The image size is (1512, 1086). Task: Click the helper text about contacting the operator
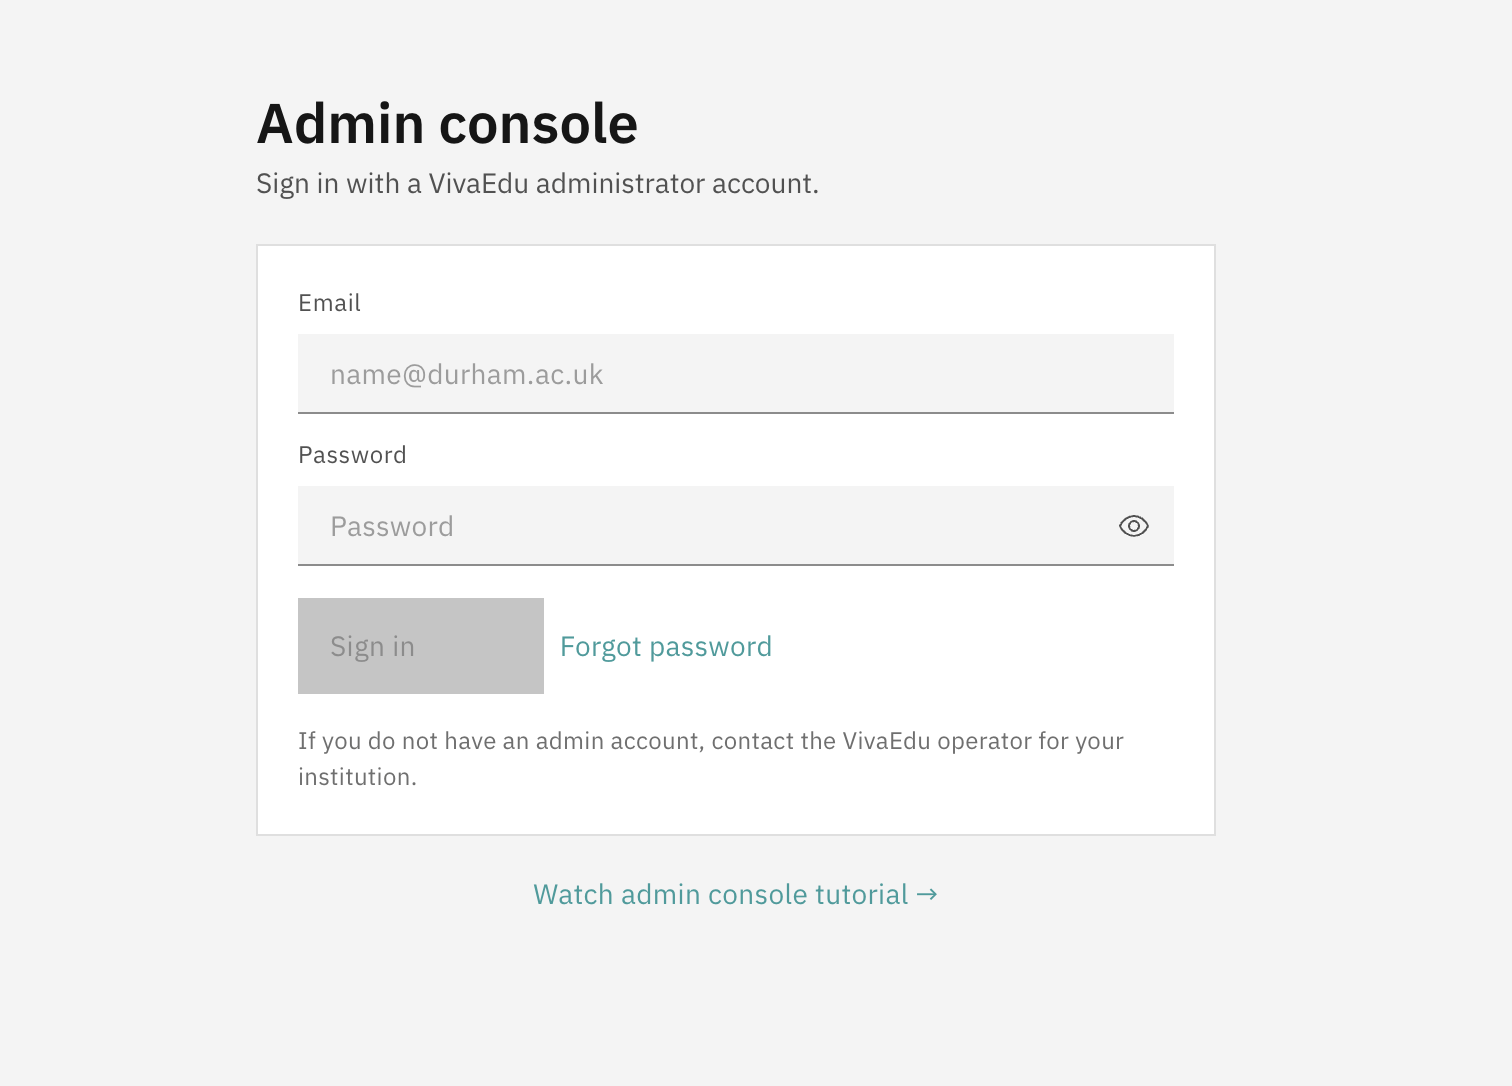click(710, 742)
